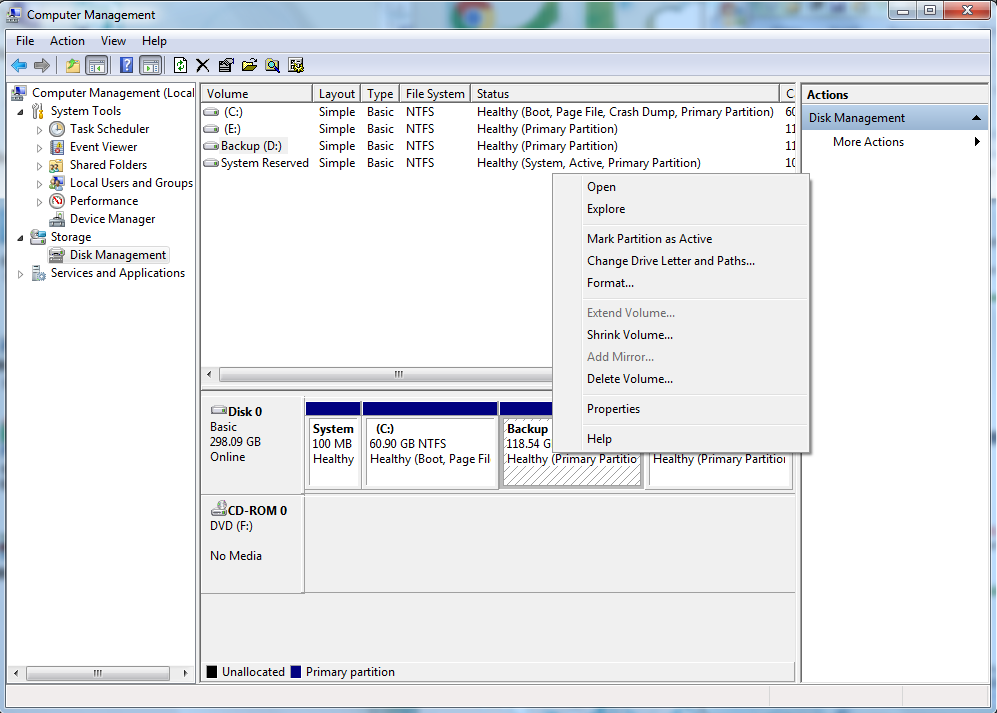Open the Action menu in menu bar
The image size is (997, 713).
point(67,41)
